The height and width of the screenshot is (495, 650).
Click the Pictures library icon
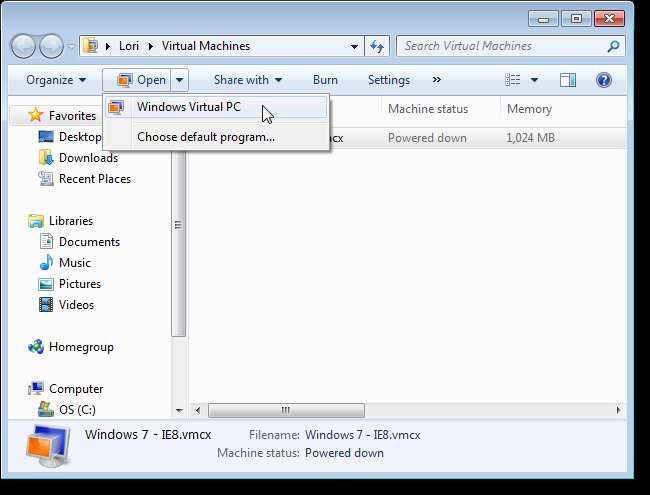tap(46, 284)
